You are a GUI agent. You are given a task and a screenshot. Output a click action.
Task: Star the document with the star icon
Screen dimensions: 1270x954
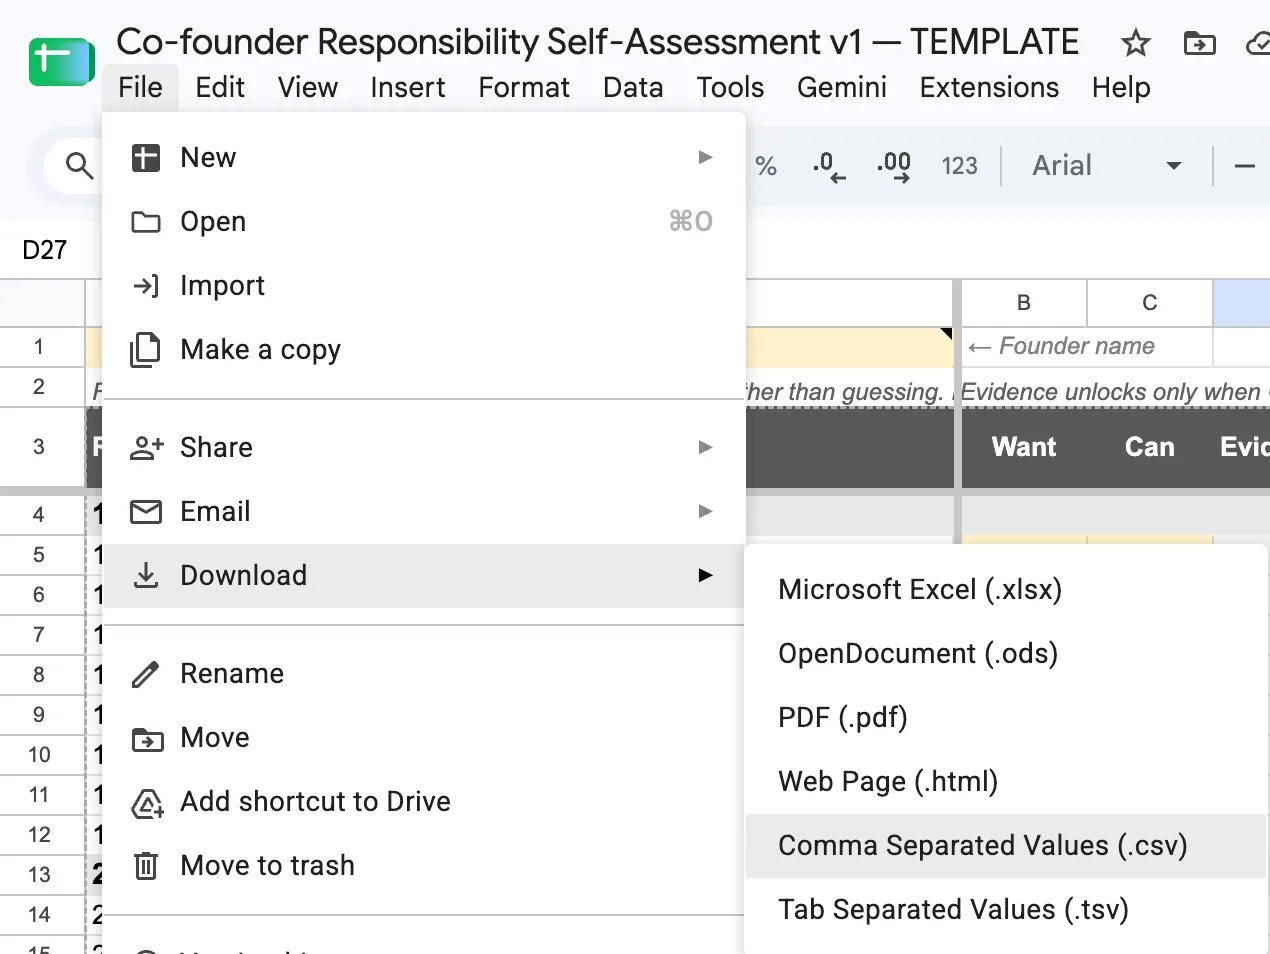(x=1135, y=43)
